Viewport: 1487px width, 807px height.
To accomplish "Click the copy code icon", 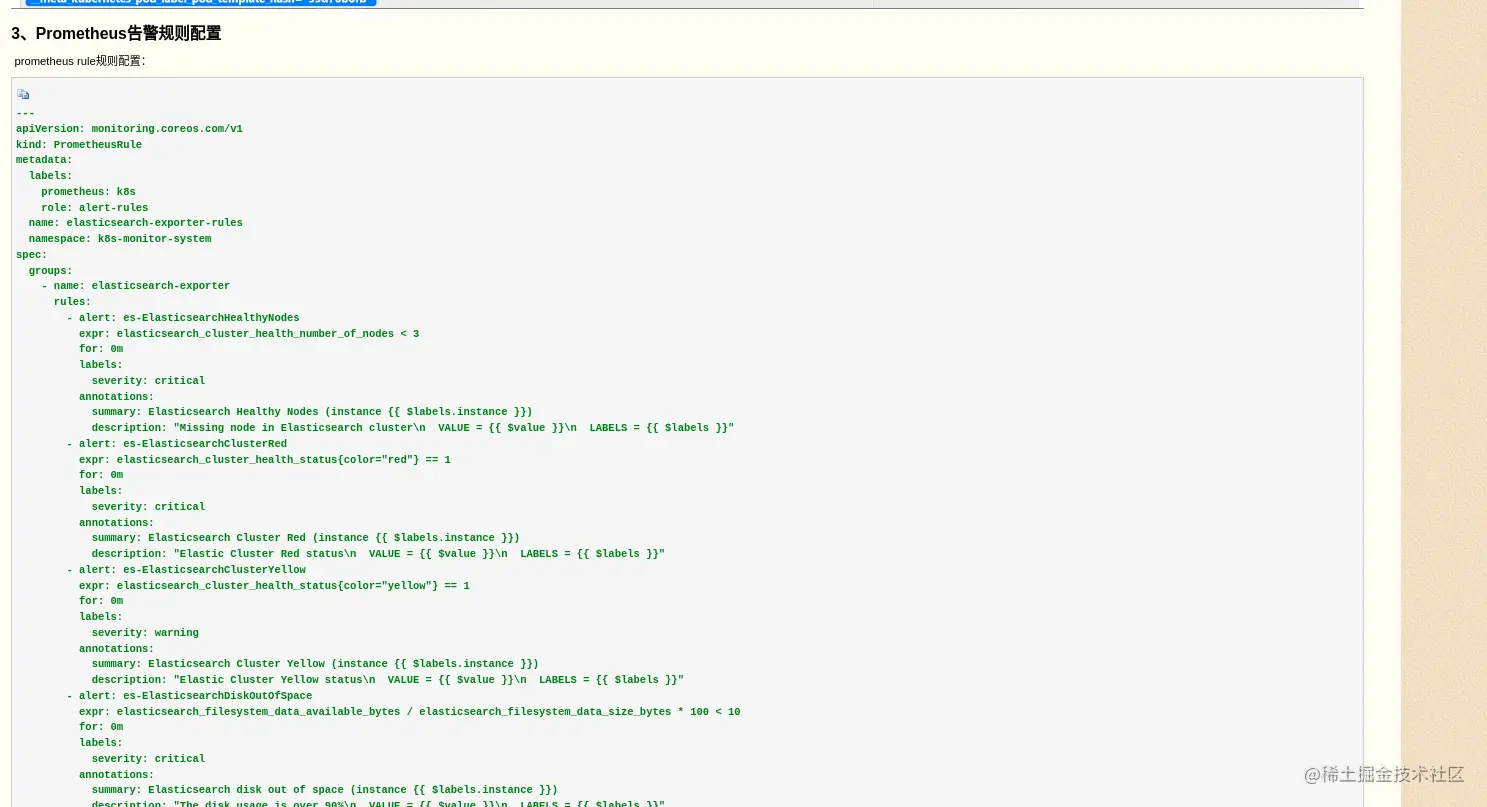I will 23,95.
